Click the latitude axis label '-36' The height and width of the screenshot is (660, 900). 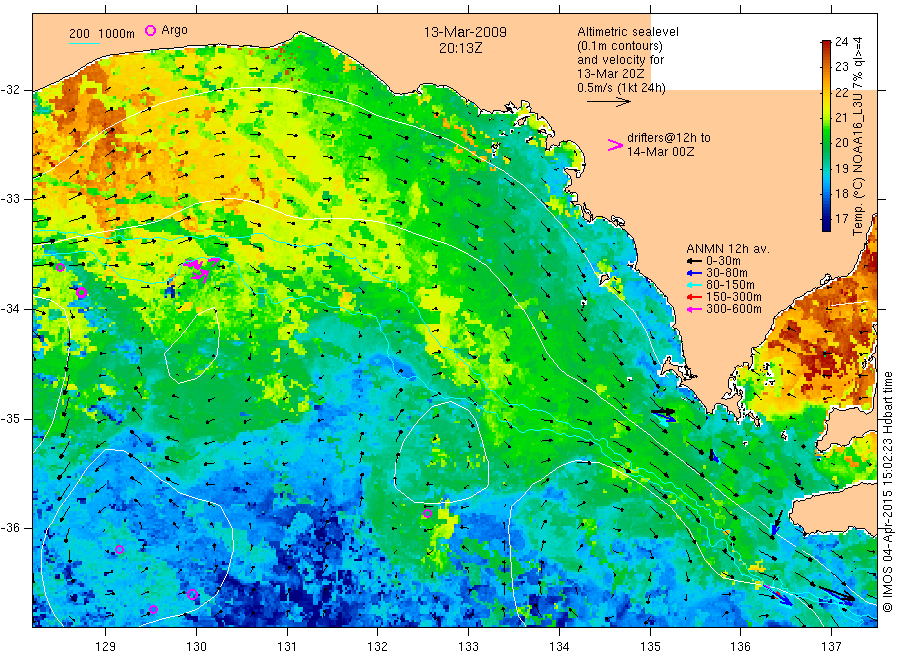point(11,527)
